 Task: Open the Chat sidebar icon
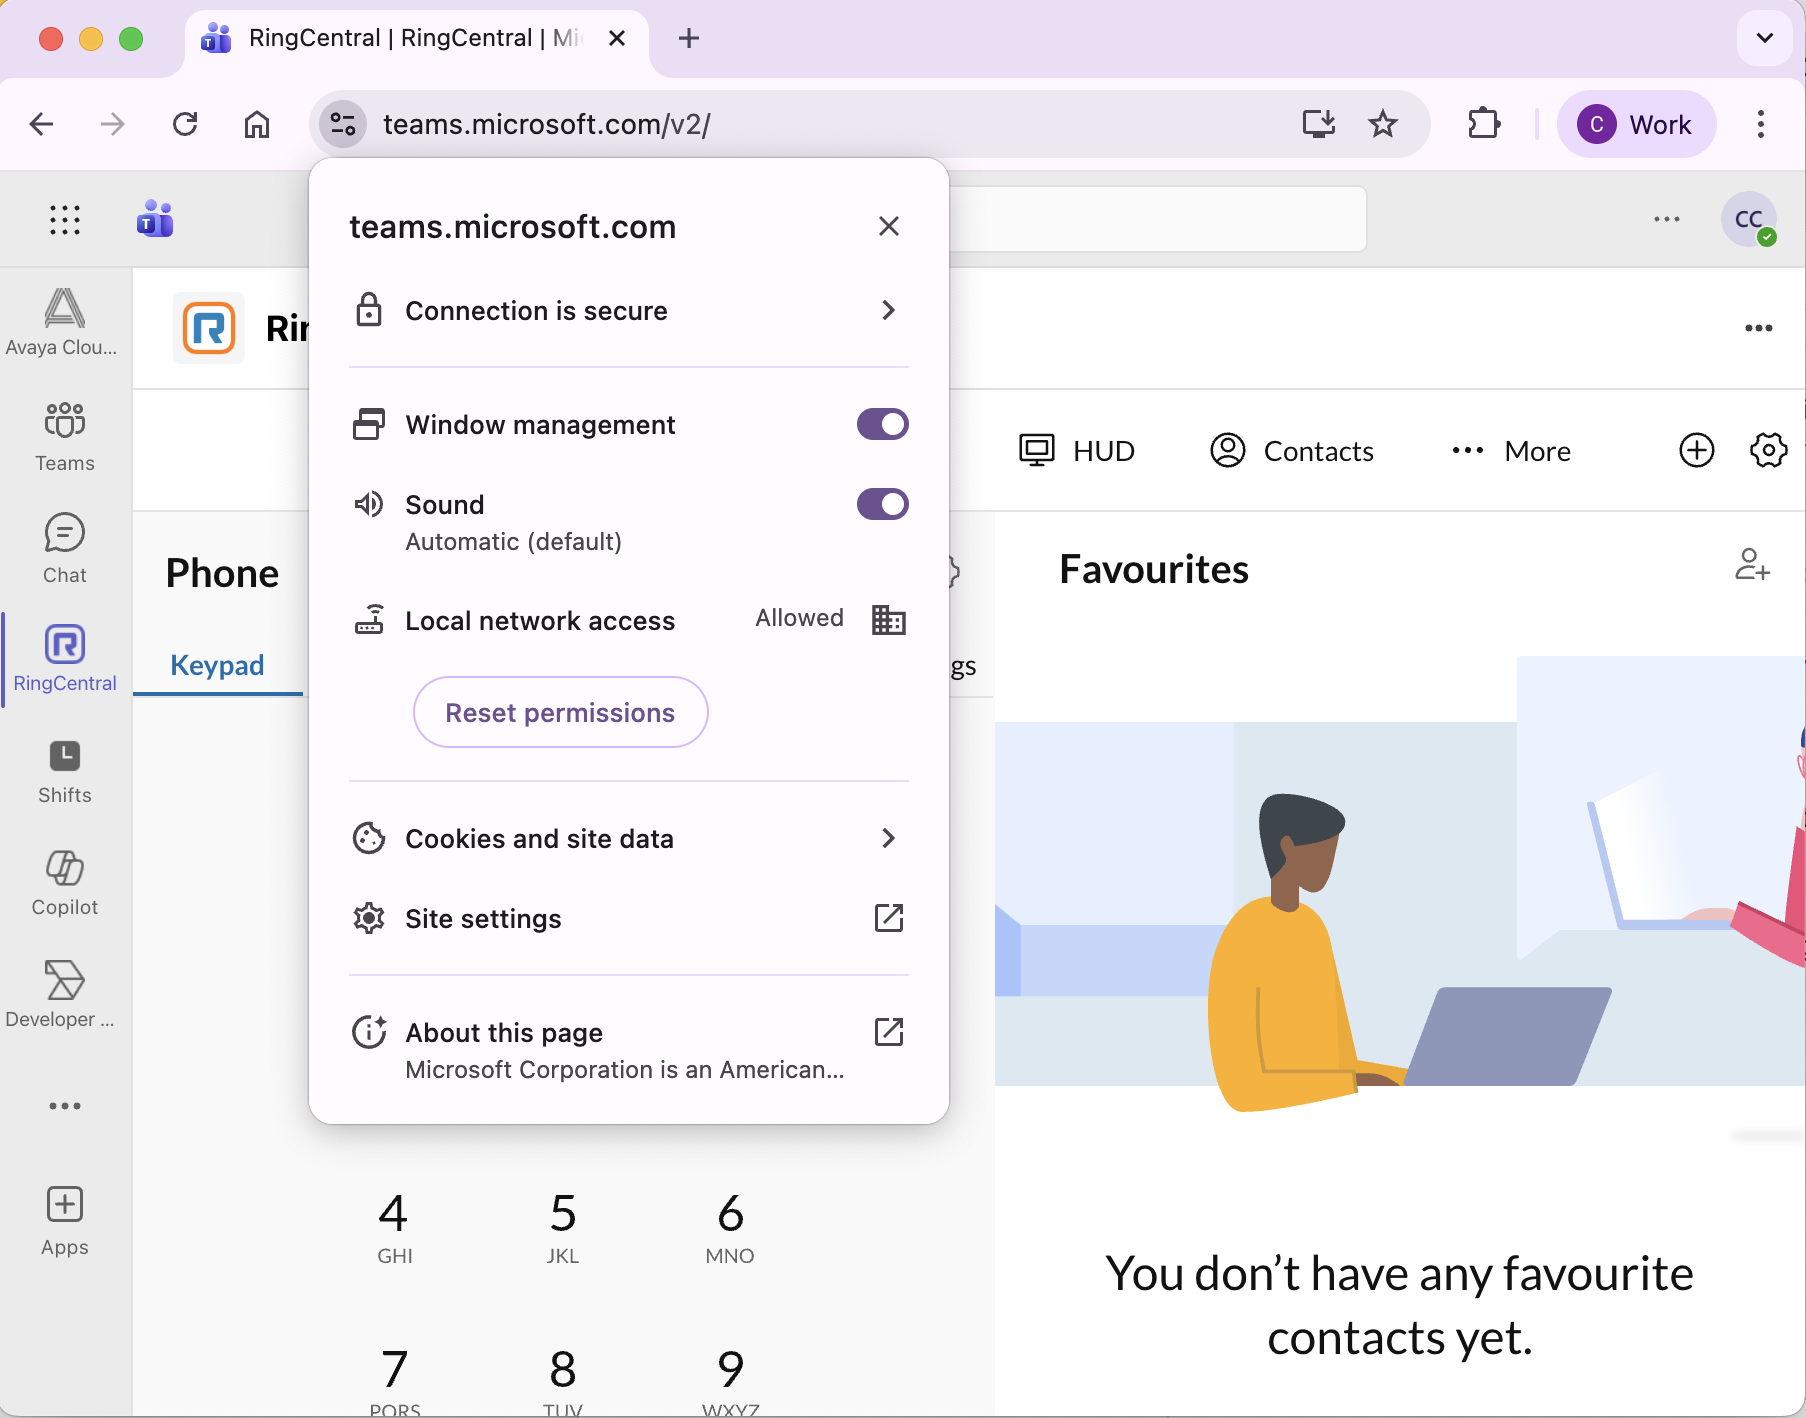tap(64, 548)
